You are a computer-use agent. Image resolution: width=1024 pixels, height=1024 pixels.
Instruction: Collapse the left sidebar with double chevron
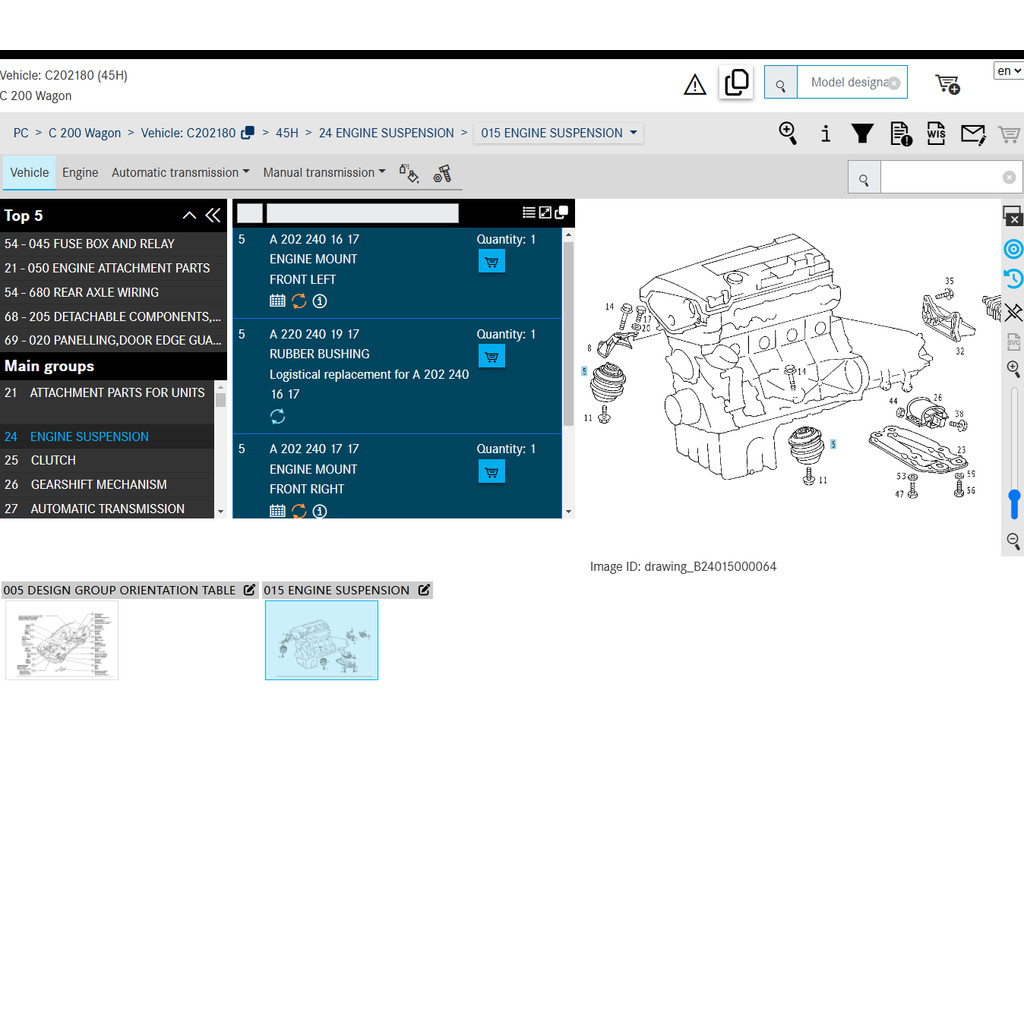tap(213, 216)
